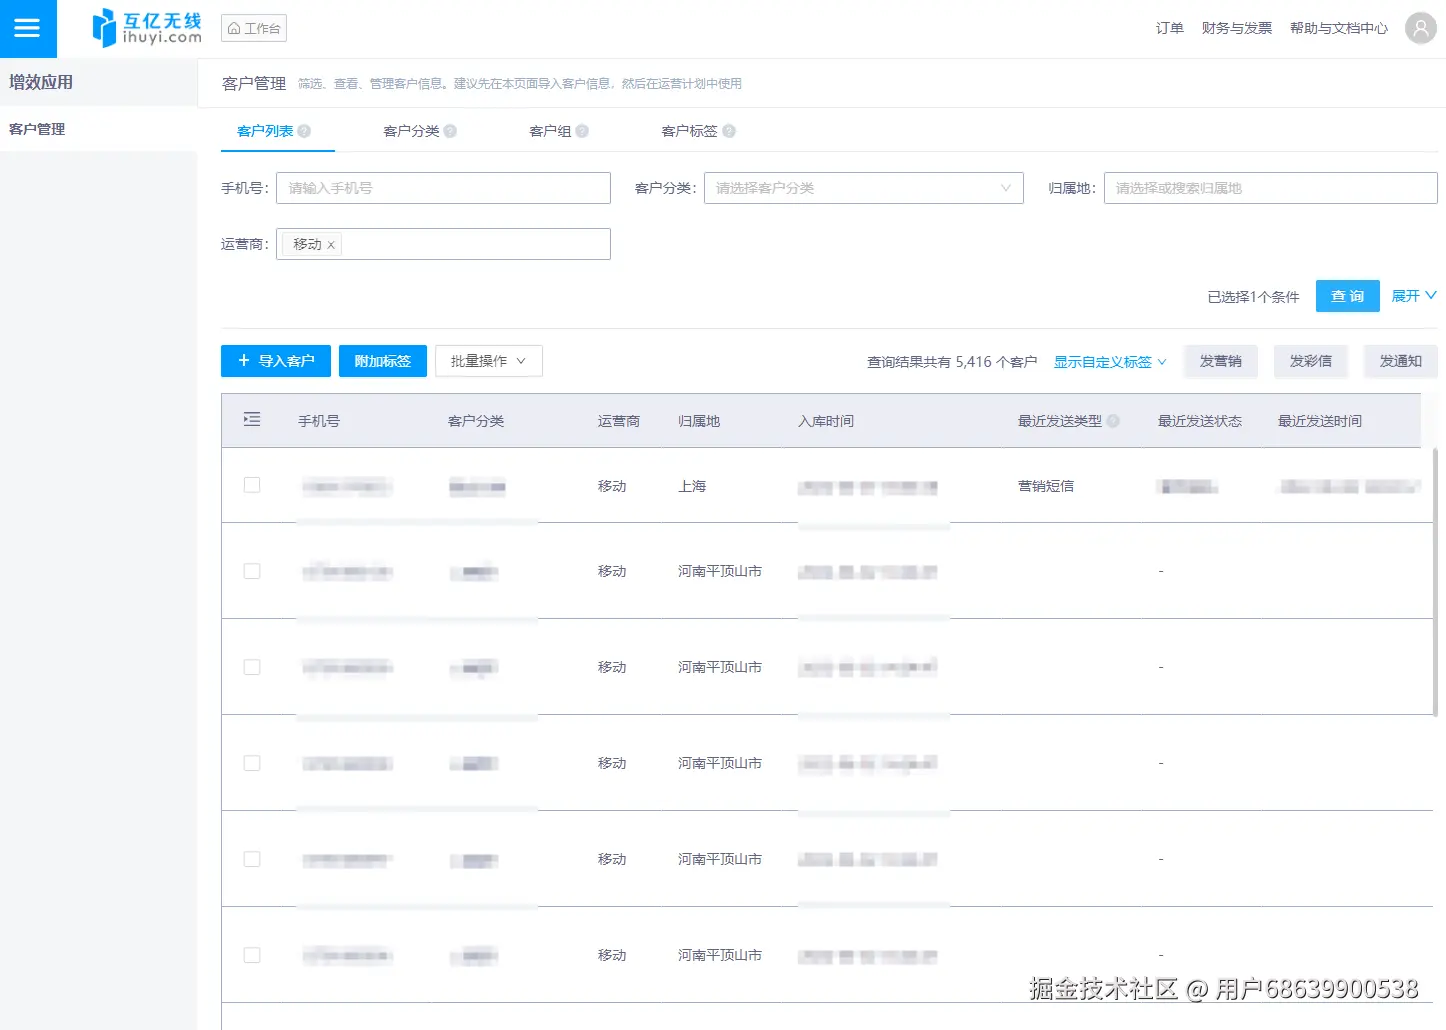Click 导入客户 button
This screenshot has height=1030, width=1446.
coord(276,361)
